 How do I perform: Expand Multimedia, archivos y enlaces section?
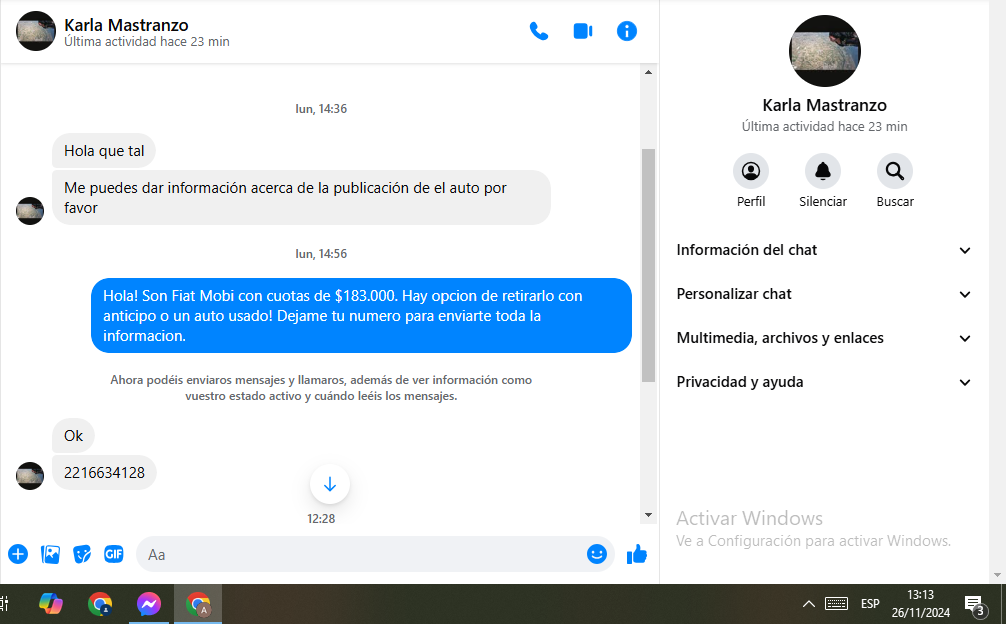(x=824, y=338)
